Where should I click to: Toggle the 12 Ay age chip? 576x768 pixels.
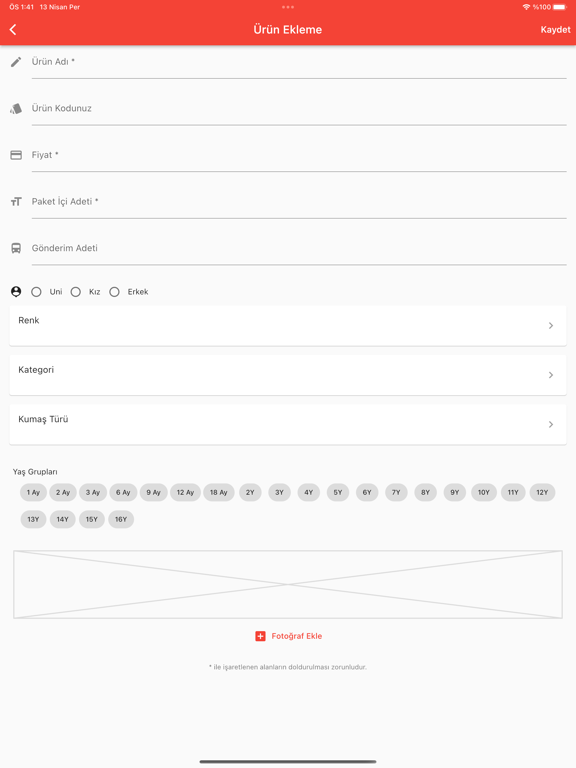[185, 492]
